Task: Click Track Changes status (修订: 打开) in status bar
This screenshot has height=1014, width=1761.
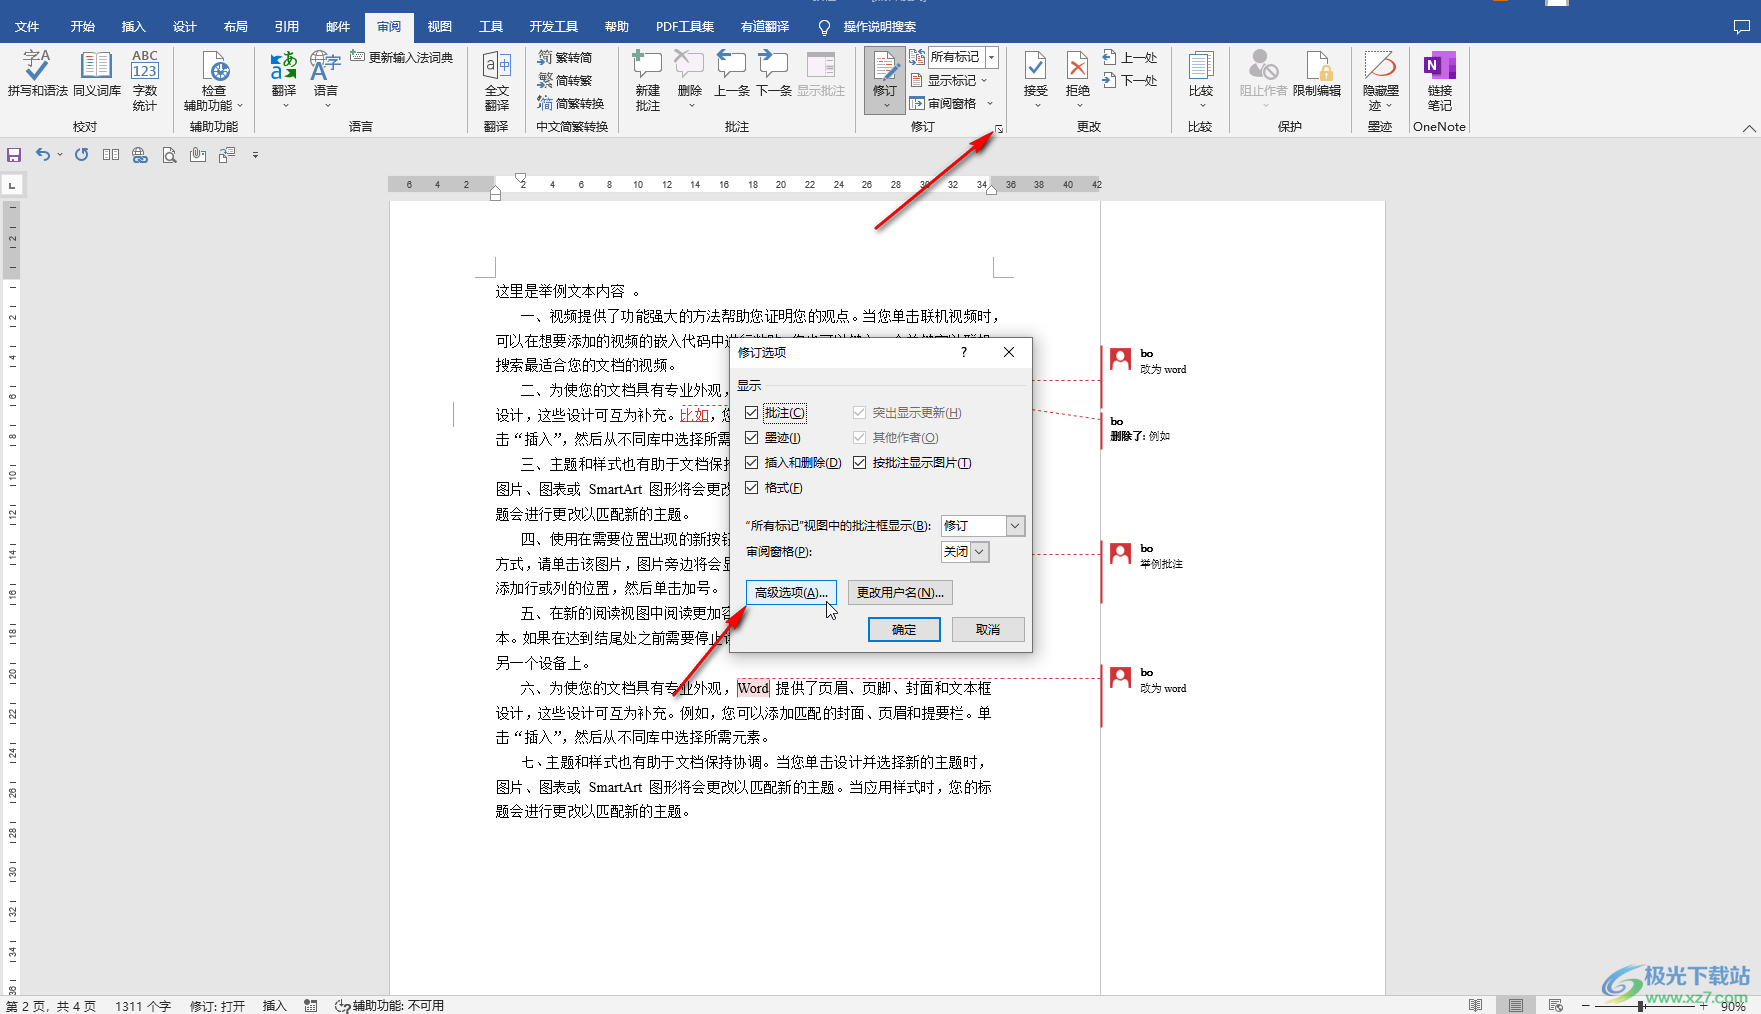Action: [x=218, y=1006]
